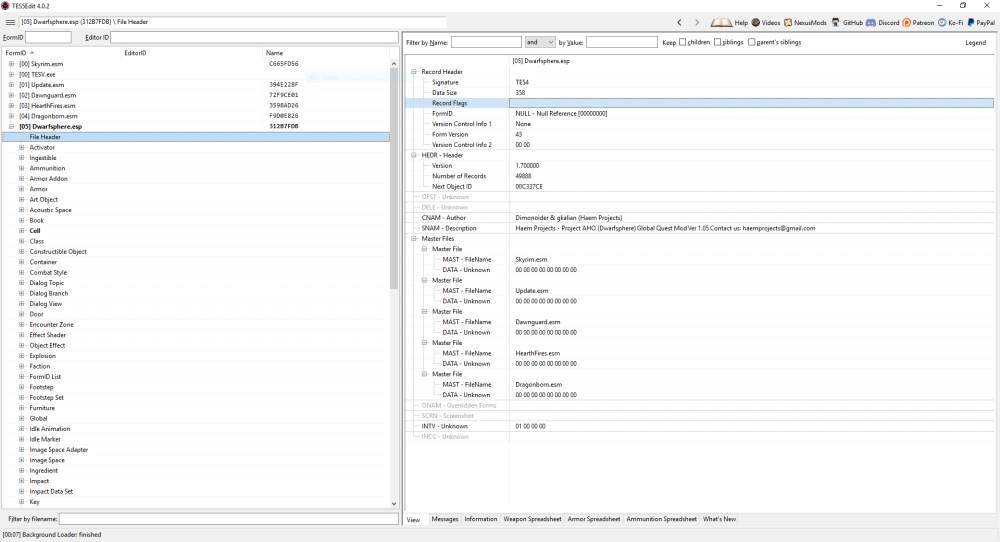Click the Legend button
The height and width of the screenshot is (542, 1000).
(975, 43)
